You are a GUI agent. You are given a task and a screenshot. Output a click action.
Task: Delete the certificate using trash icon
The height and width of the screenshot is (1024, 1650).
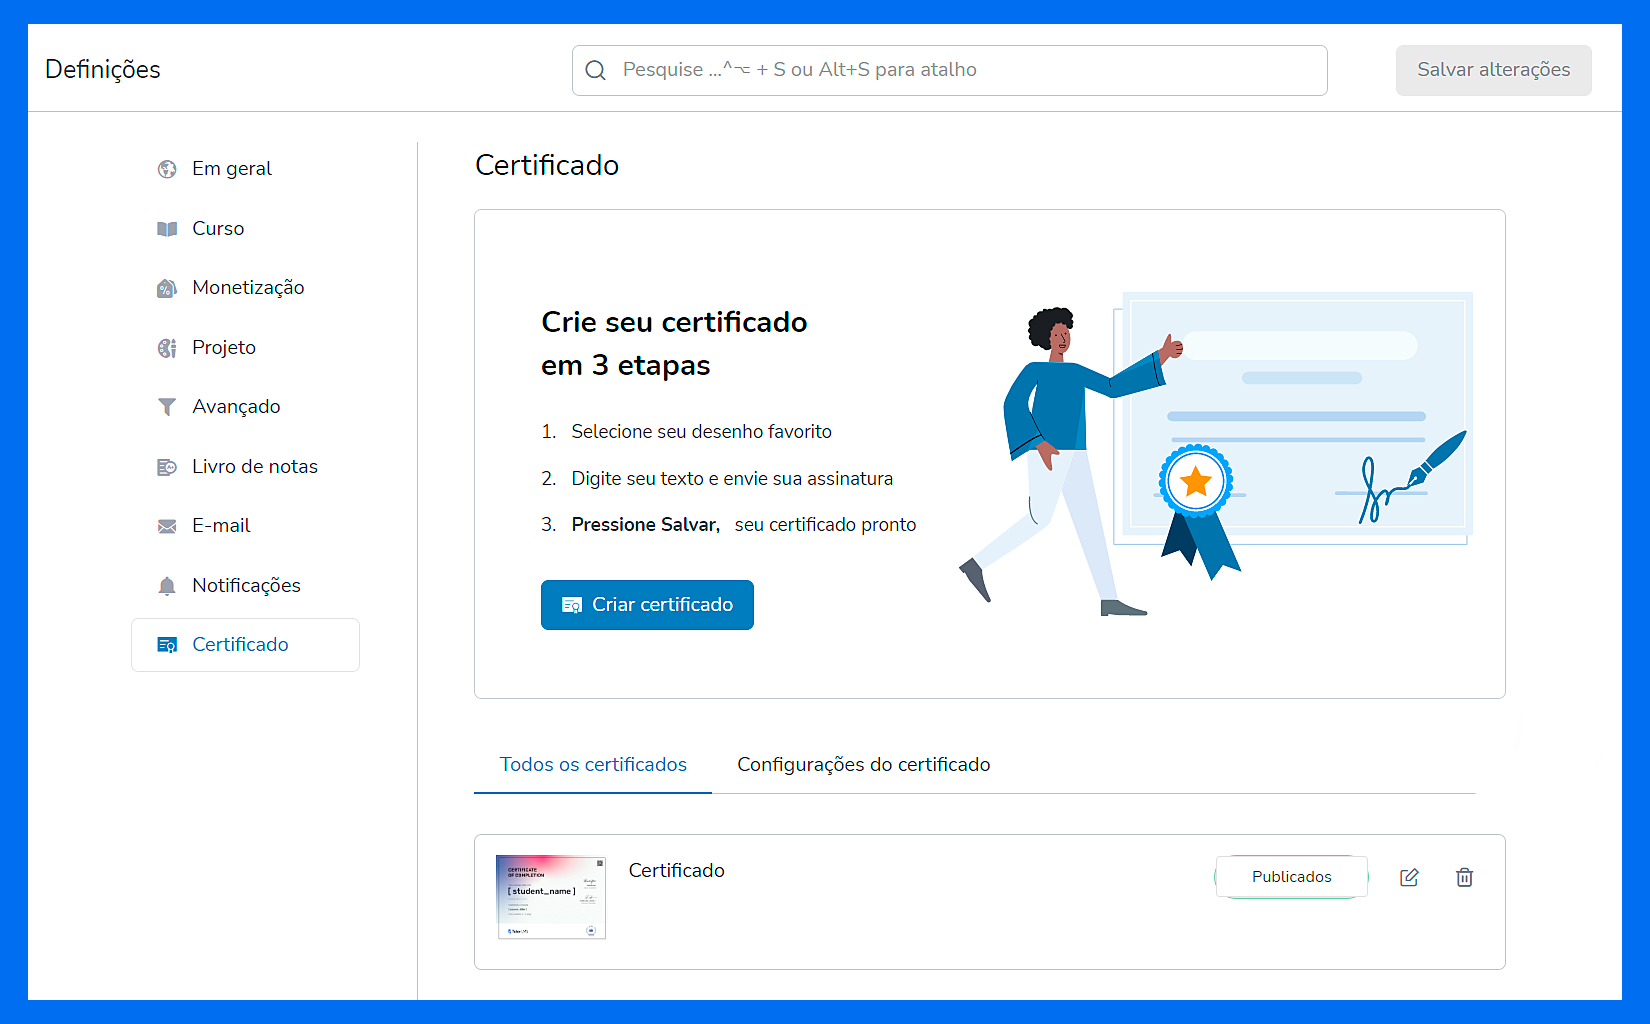[x=1464, y=877]
